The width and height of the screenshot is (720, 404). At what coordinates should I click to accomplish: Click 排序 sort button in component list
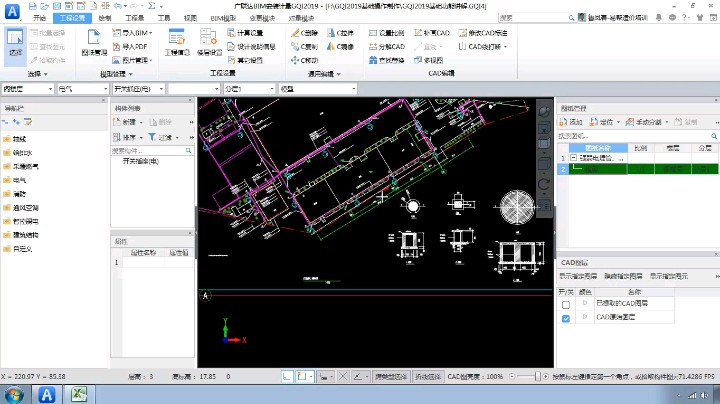tap(124, 137)
